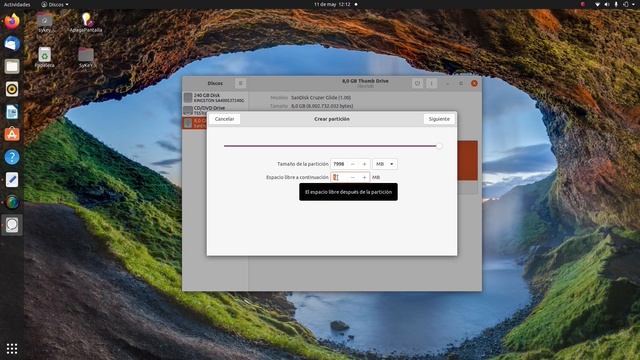Image resolution: width=640 pixels, height=360 pixels.
Task: Open the Discos app menu in top bar
Action: tap(55, 4)
